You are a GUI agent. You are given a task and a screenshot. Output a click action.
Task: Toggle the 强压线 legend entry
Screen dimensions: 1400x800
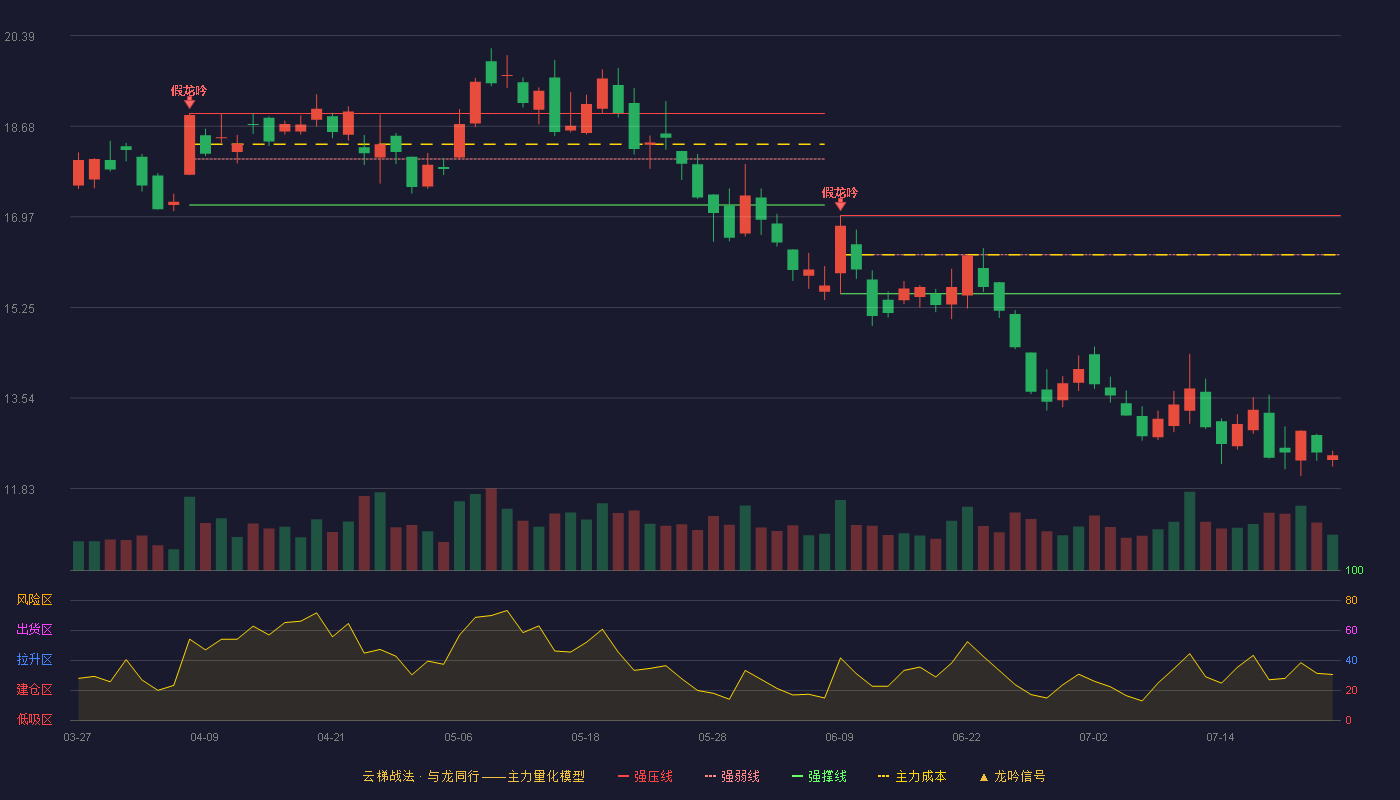coord(653,776)
